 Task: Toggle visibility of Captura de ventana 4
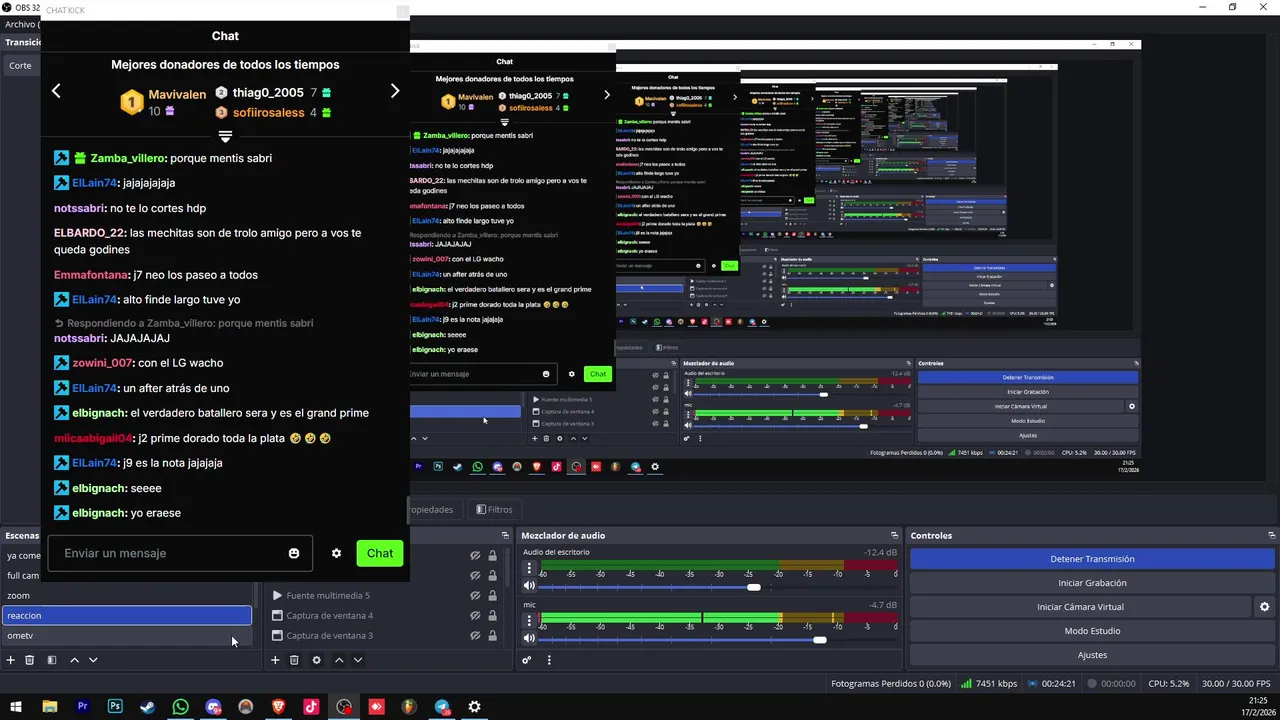pos(476,616)
